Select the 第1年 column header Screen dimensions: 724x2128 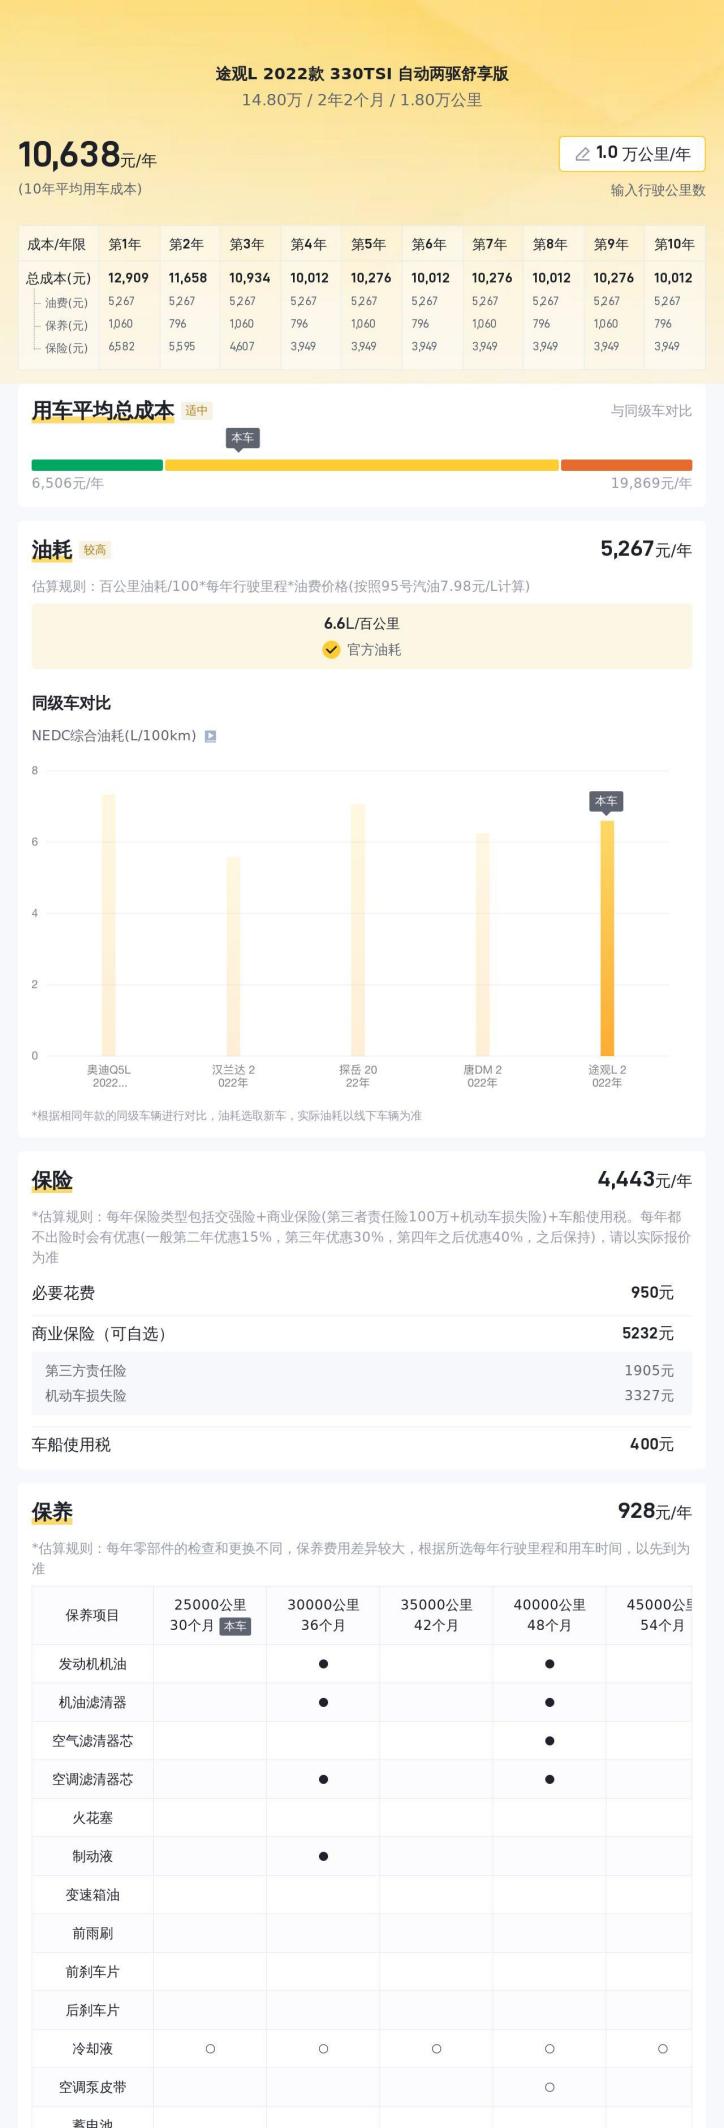[x=125, y=244]
